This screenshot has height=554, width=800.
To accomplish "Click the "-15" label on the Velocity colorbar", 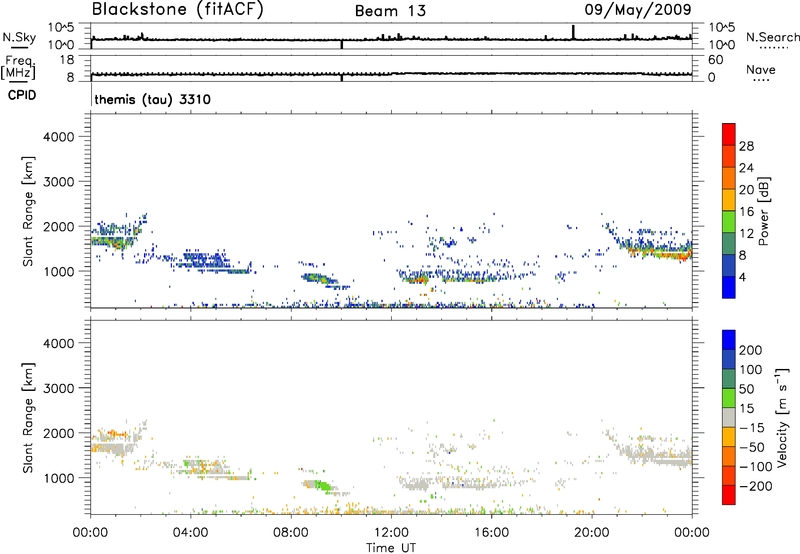I will 752,428.
